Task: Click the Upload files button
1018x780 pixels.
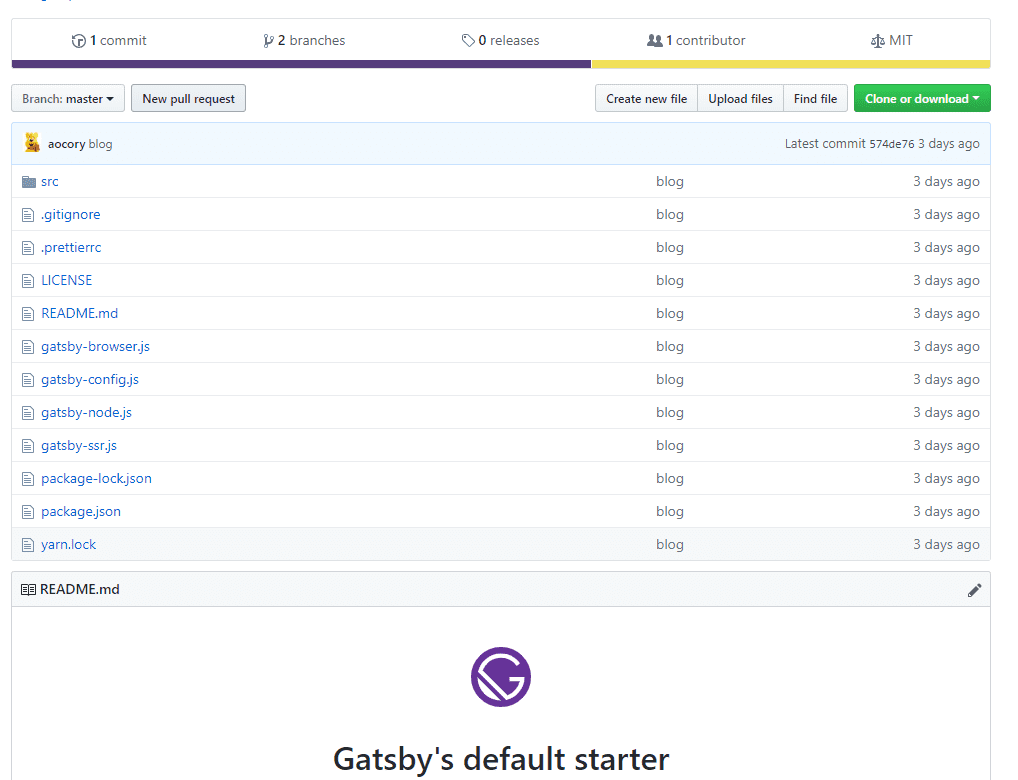Action: (x=740, y=98)
